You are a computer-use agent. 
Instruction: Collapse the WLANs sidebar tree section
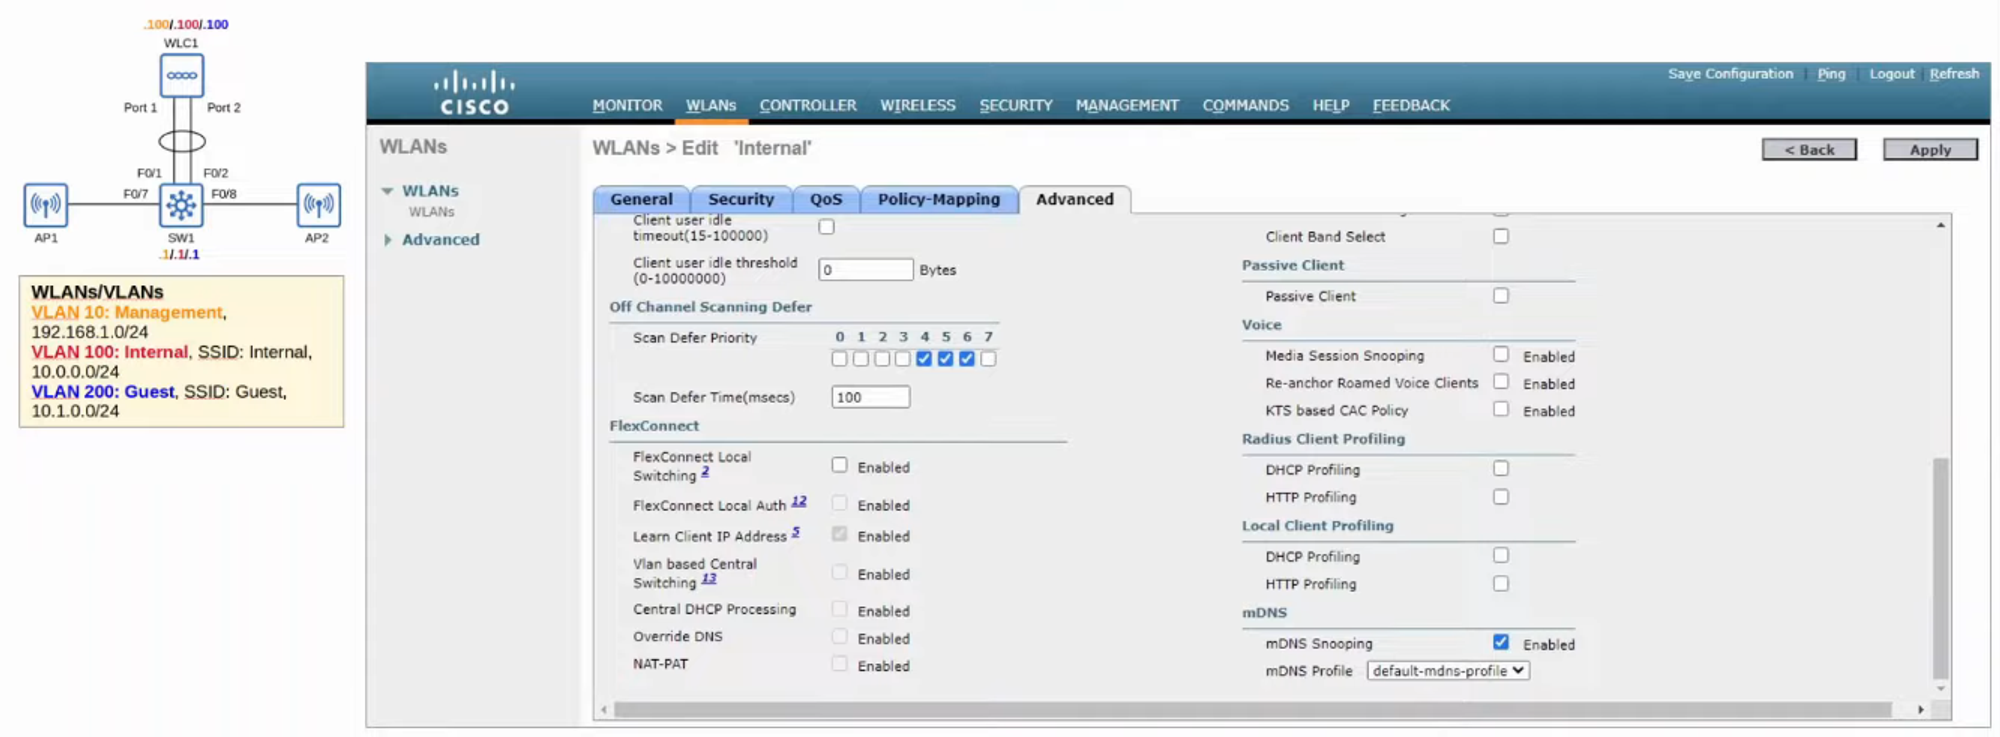(388, 191)
